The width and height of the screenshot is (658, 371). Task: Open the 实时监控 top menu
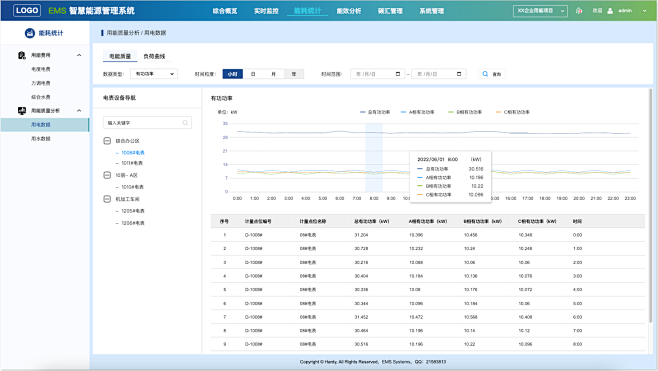(266, 11)
